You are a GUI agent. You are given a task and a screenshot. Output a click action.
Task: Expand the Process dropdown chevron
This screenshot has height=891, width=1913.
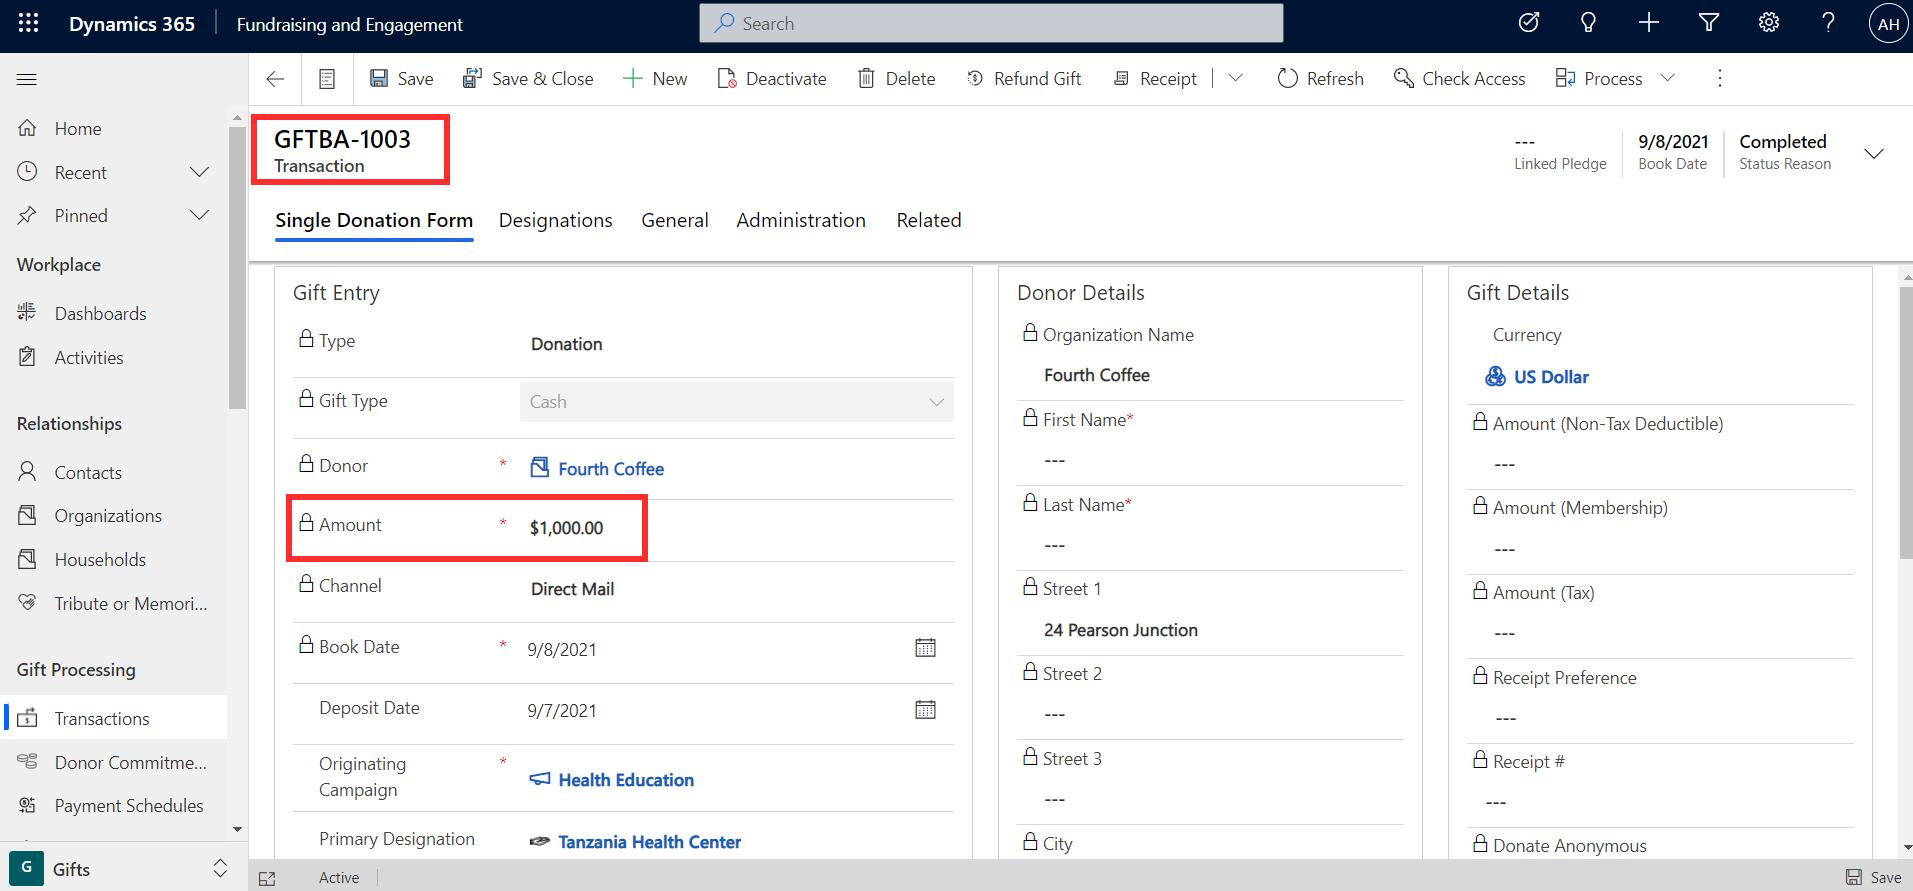[1667, 78]
